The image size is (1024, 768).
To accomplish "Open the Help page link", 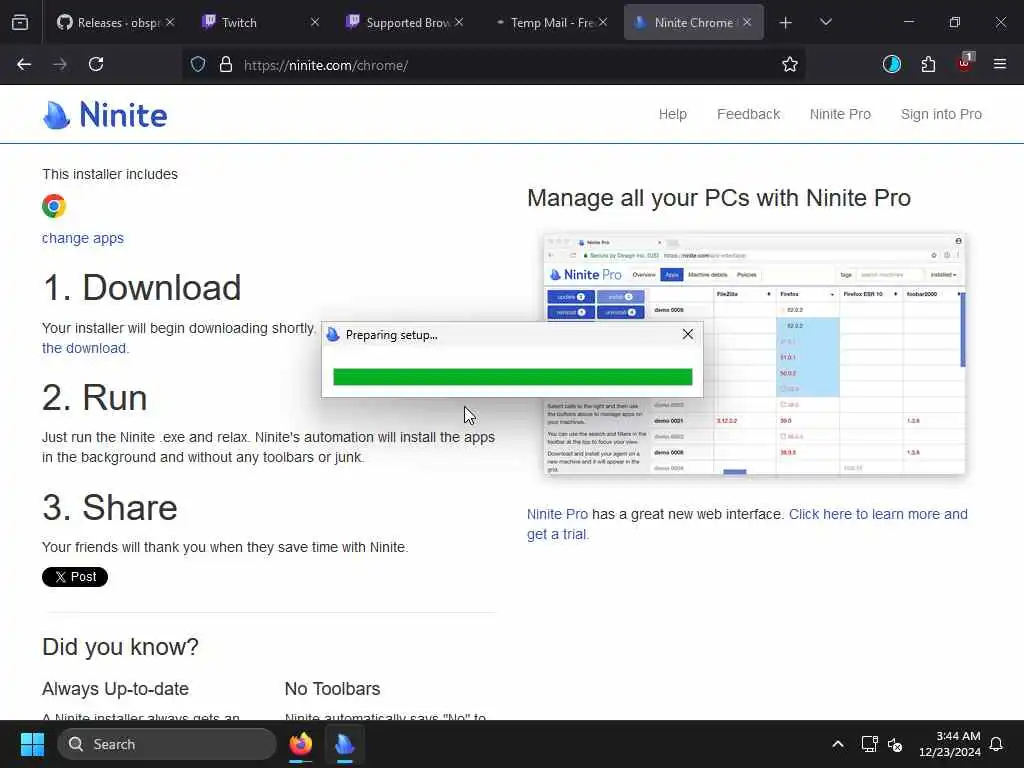I will tap(672, 114).
